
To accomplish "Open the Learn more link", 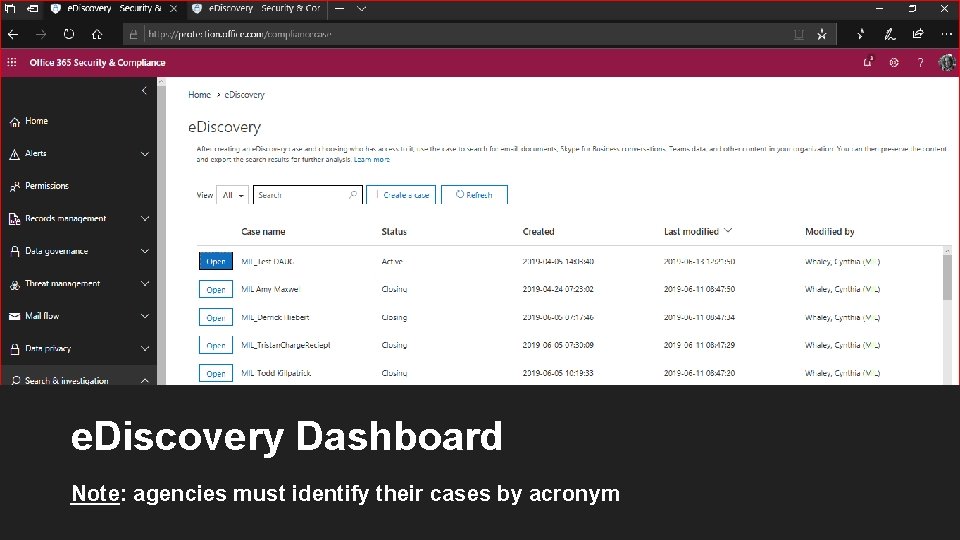I will coord(372,159).
